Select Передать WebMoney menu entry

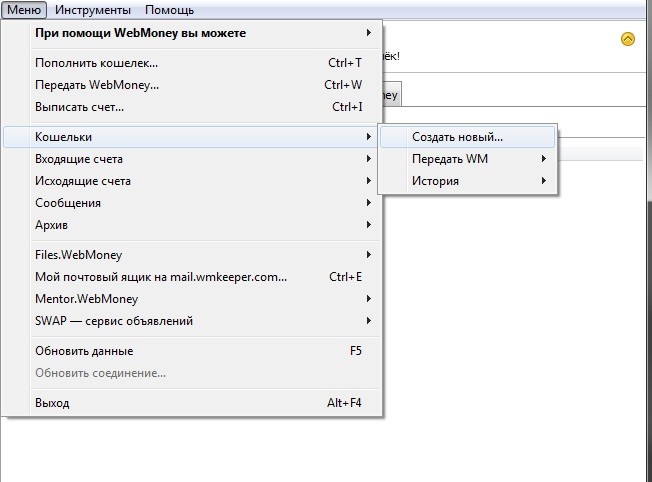(x=192, y=85)
